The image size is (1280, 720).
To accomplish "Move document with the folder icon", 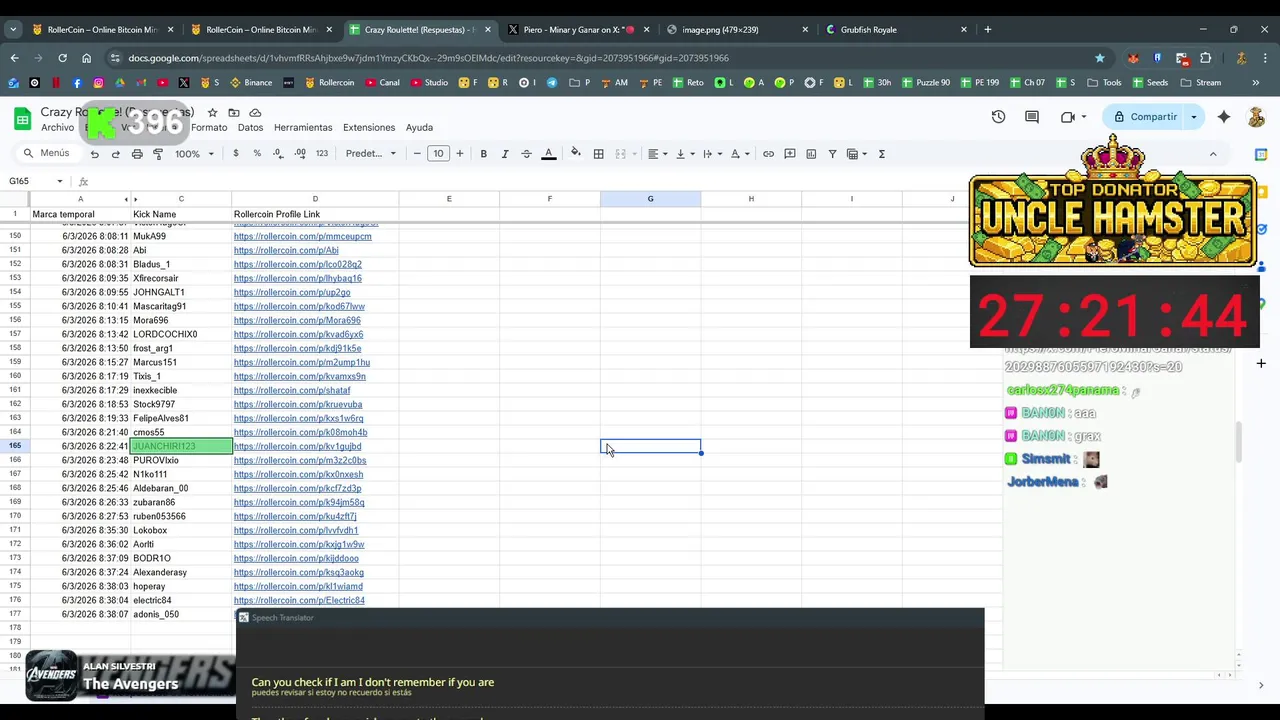I will click(x=234, y=113).
